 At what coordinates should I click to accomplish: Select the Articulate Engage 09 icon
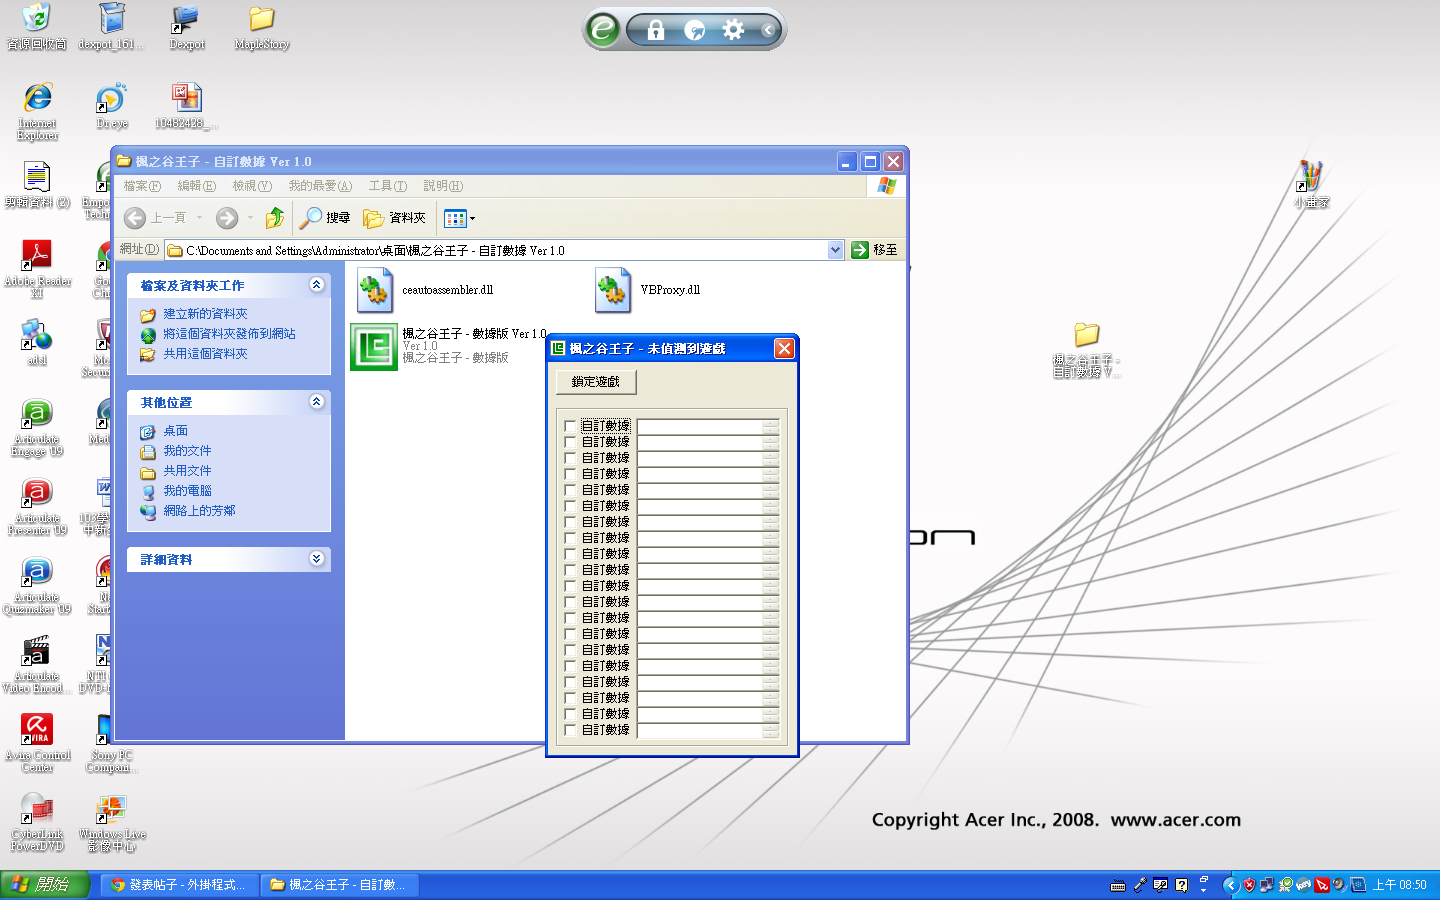(37, 427)
